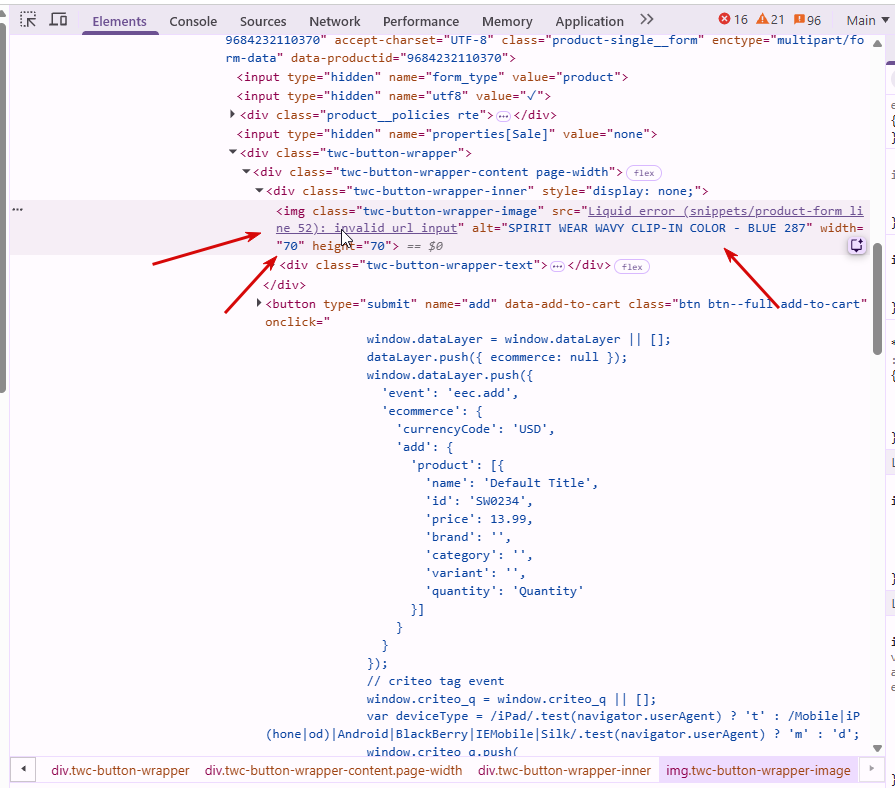Show more DevTools tabs chevron
The width and height of the screenshot is (895, 788).
(646, 20)
